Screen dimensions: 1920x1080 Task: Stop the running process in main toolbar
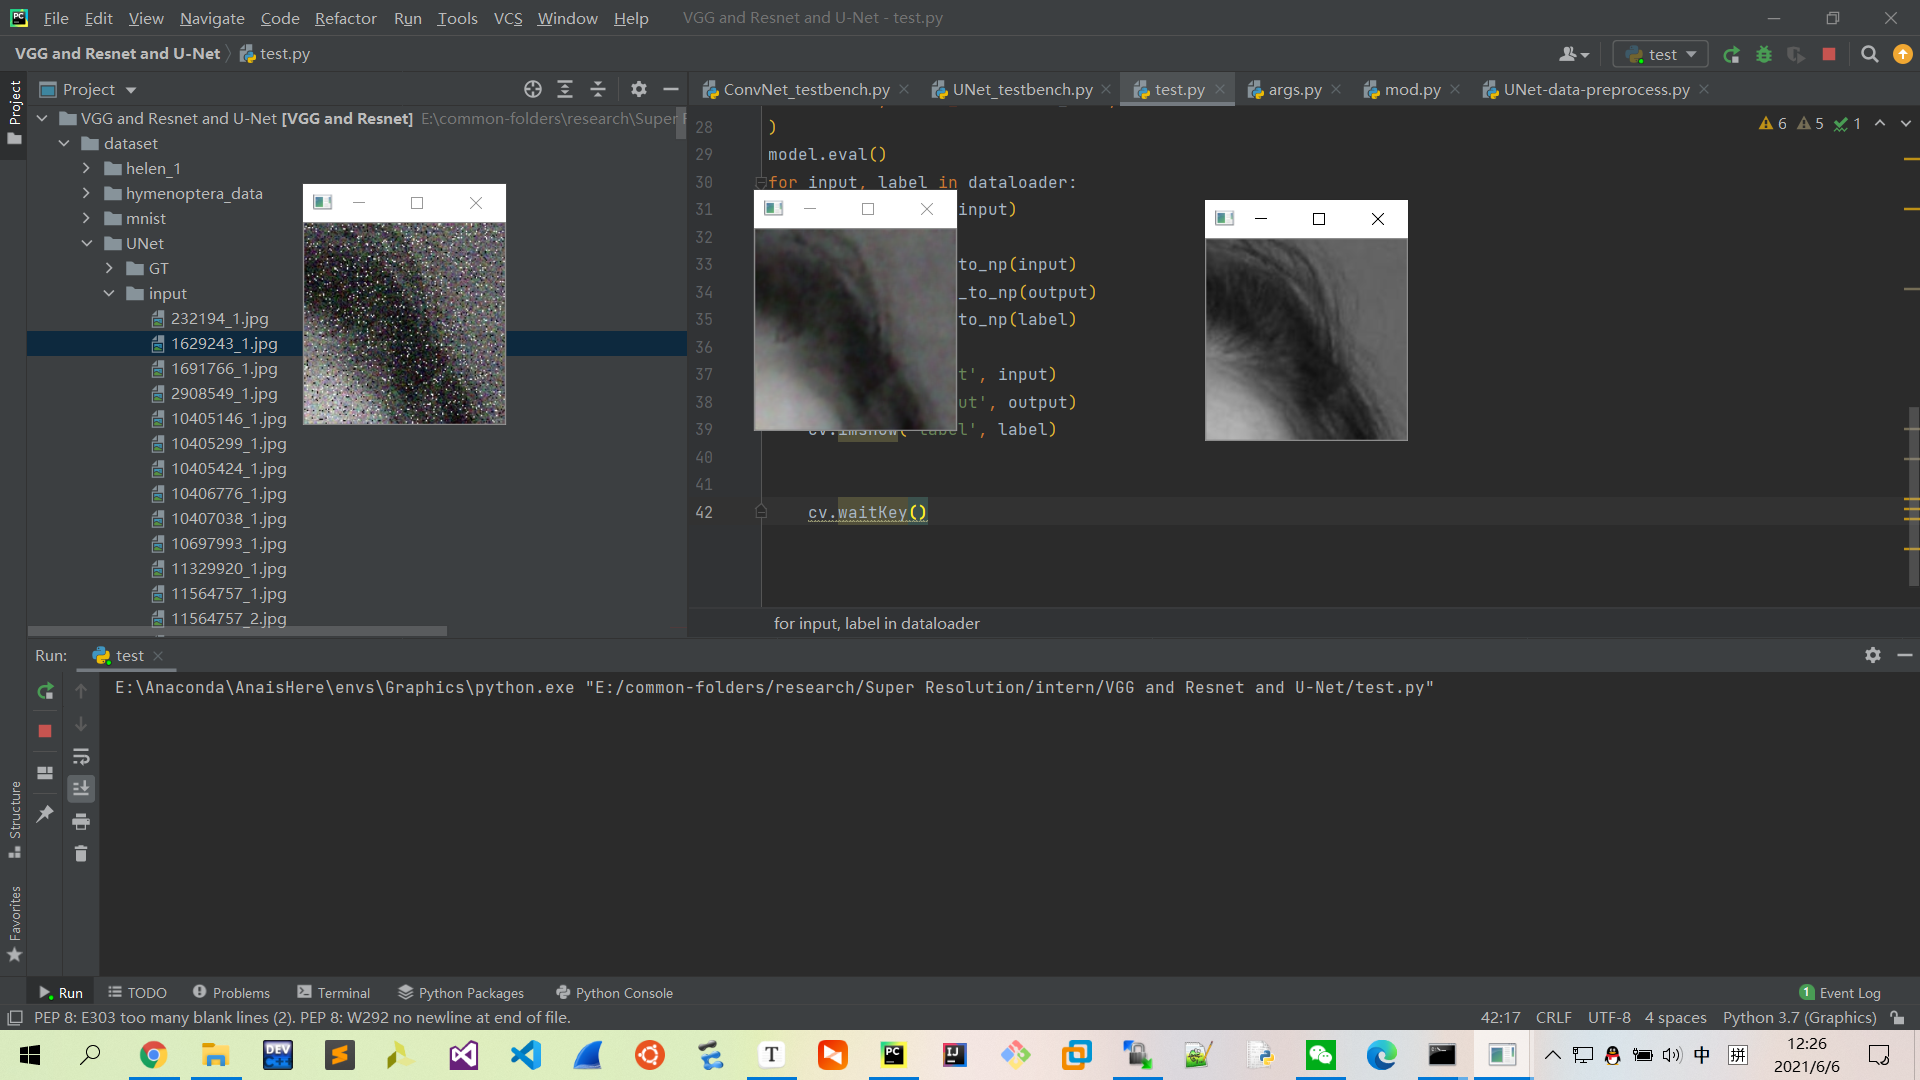point(1829,55)
